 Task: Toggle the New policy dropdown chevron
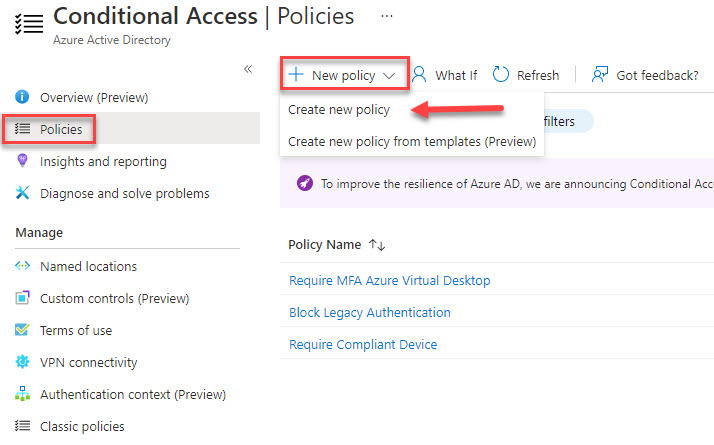389,76
